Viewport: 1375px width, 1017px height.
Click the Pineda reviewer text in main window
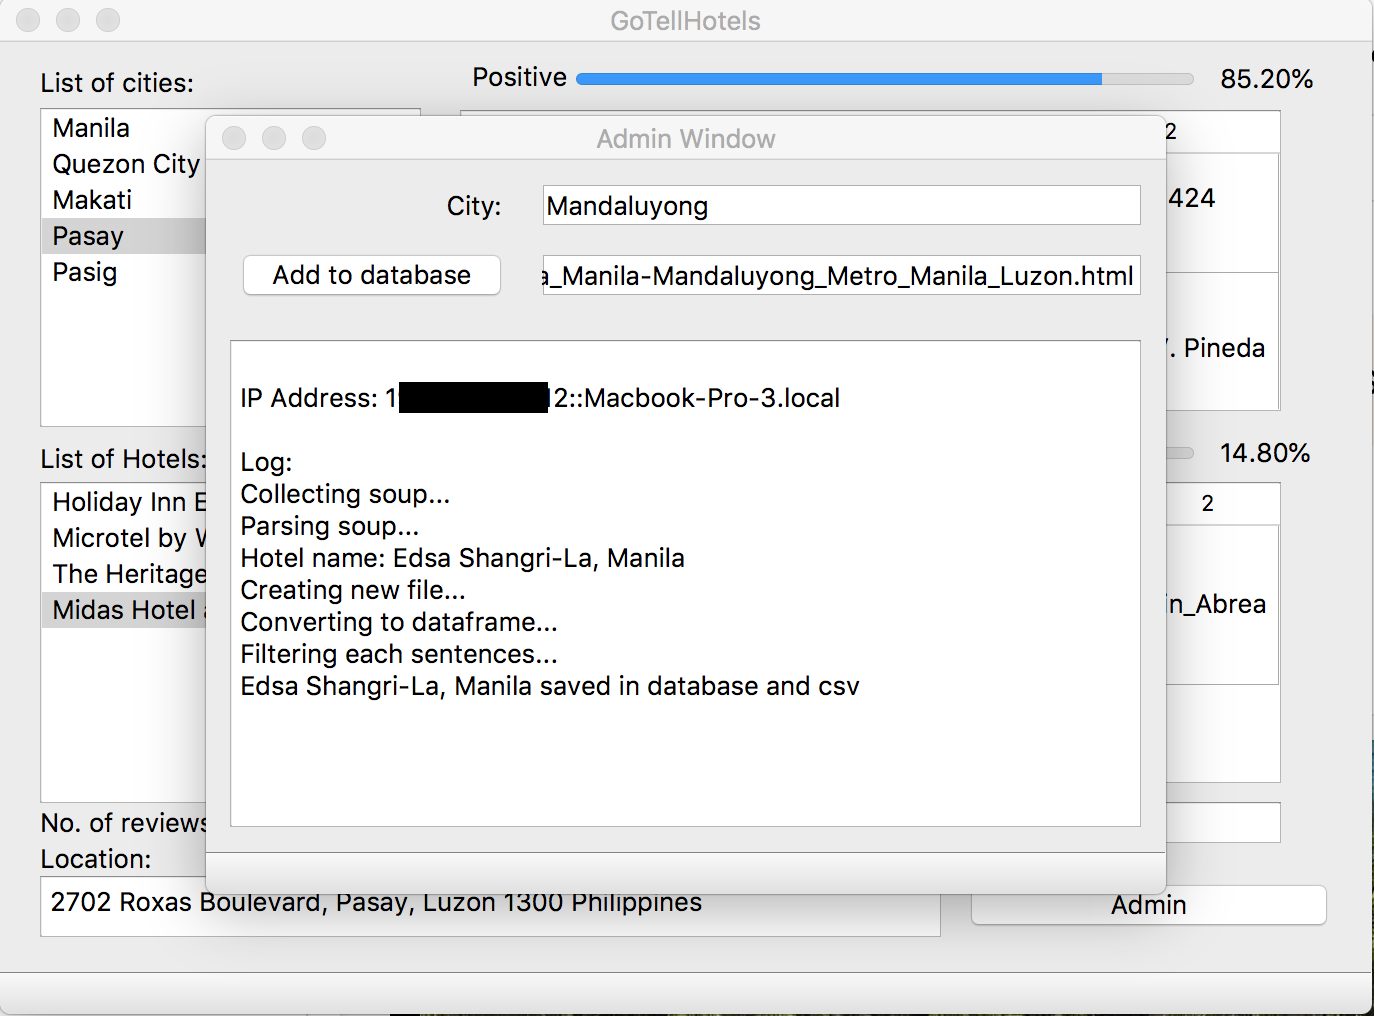point(1217,348)
